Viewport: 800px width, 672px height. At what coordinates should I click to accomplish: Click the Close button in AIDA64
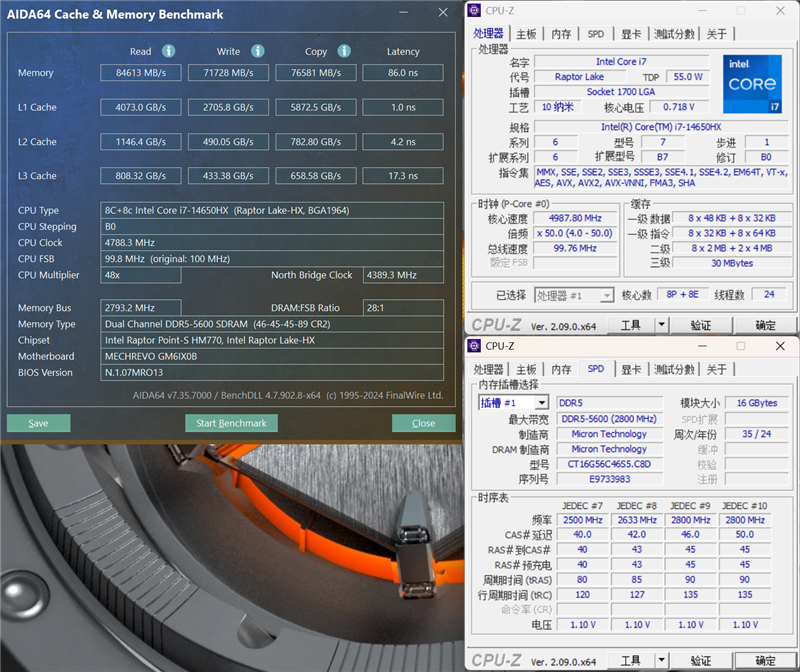click(423, 423)
